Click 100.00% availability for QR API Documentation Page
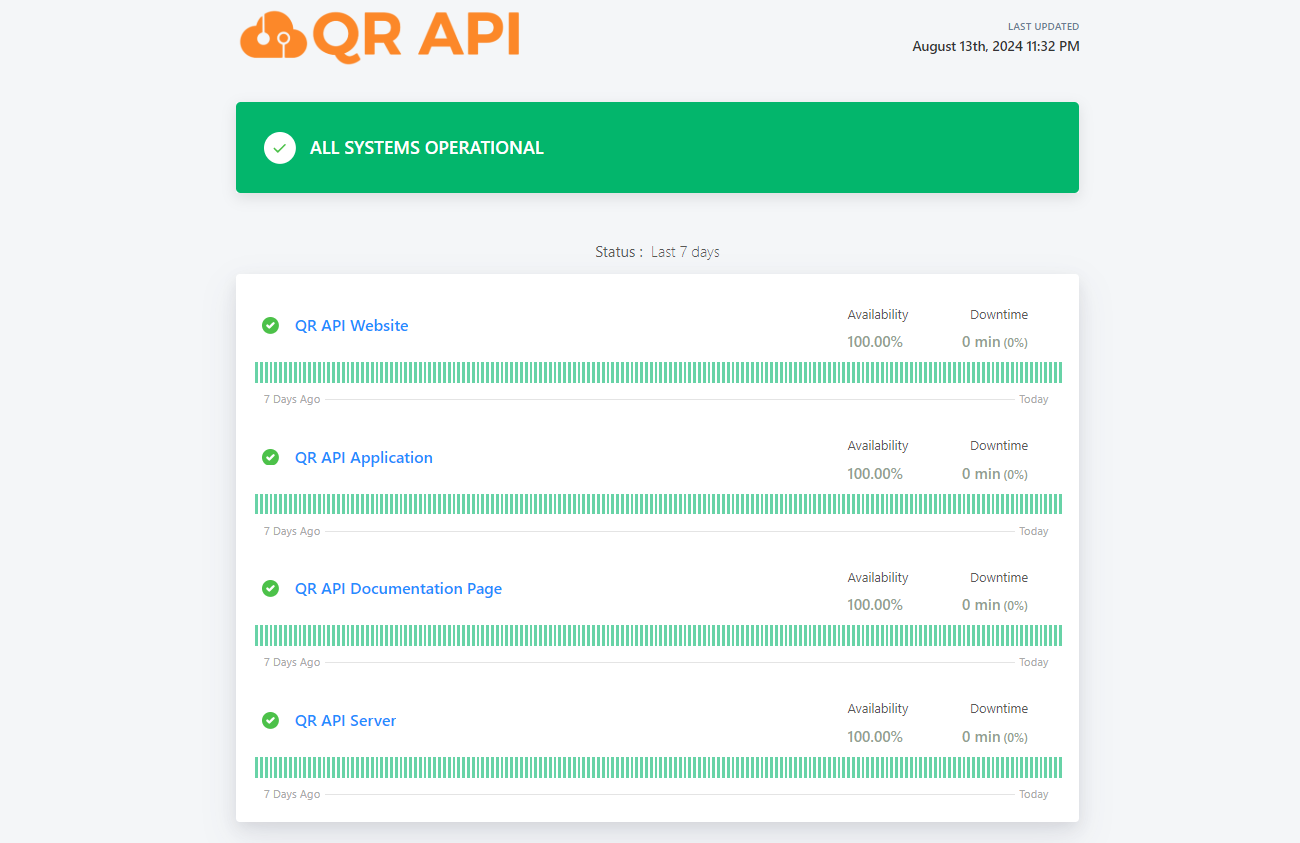This screenshot has height=843, width=1300. point(875,605)
